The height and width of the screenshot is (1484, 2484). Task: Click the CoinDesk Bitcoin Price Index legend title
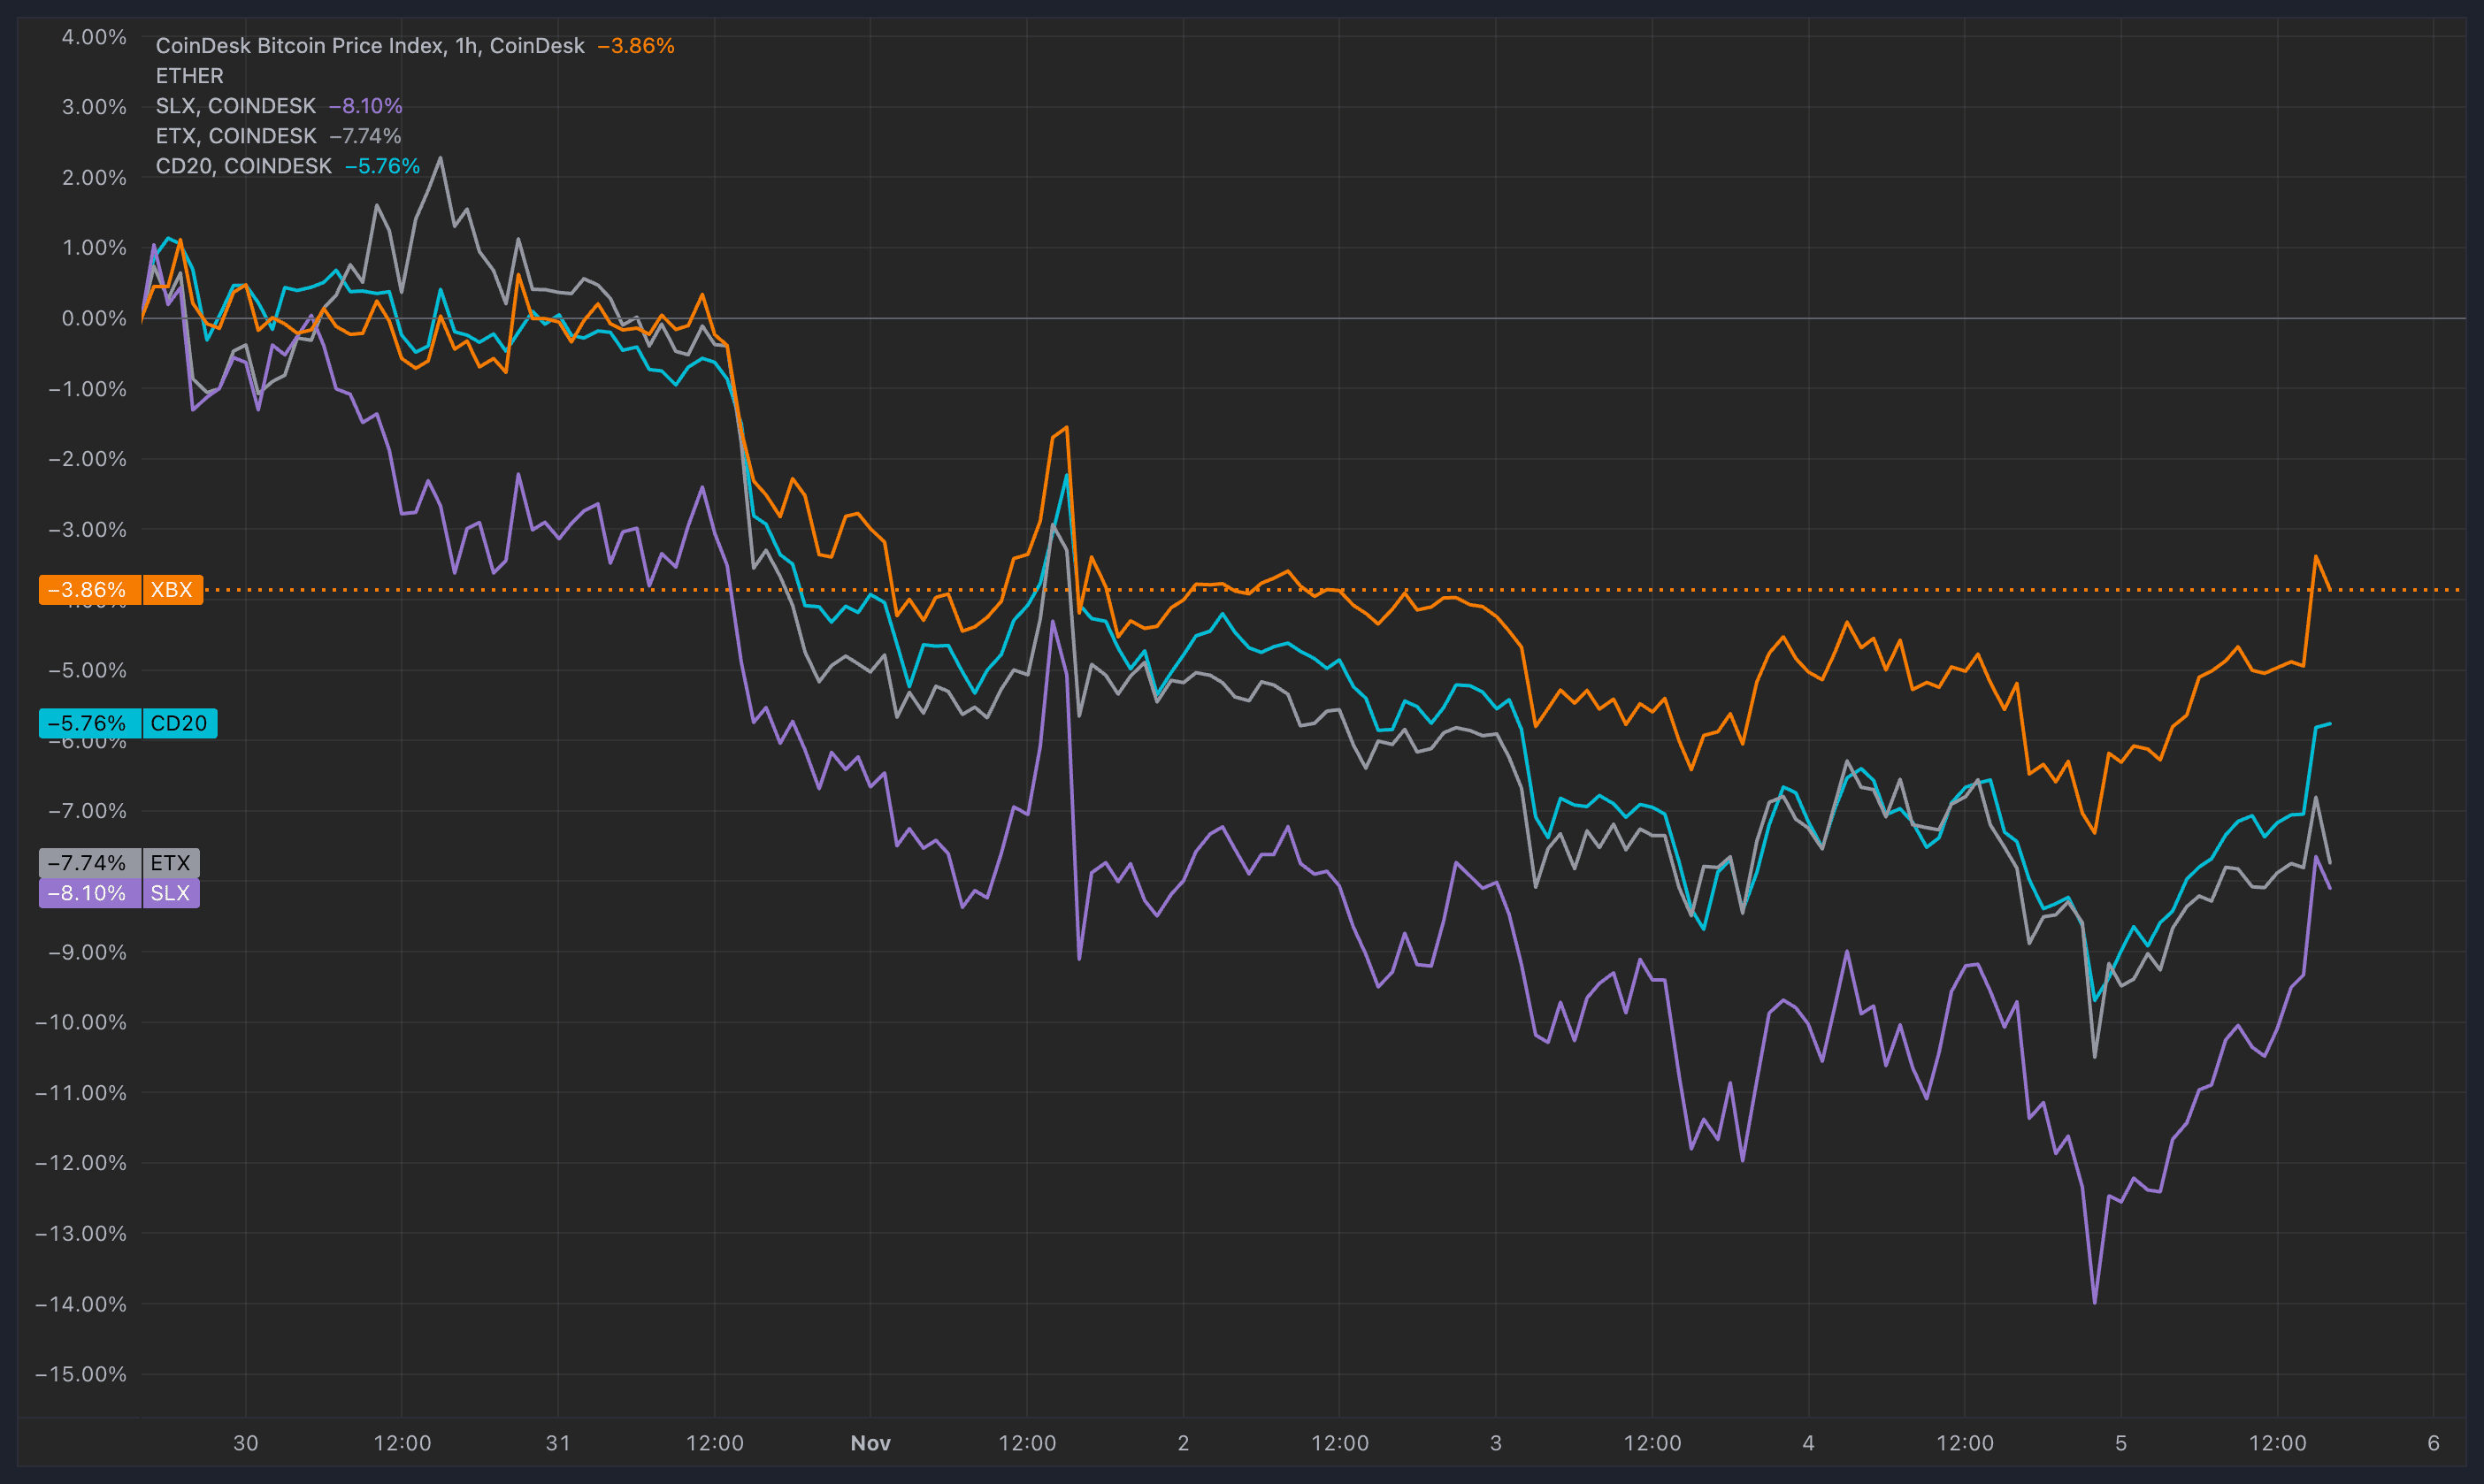coord(369,46)
